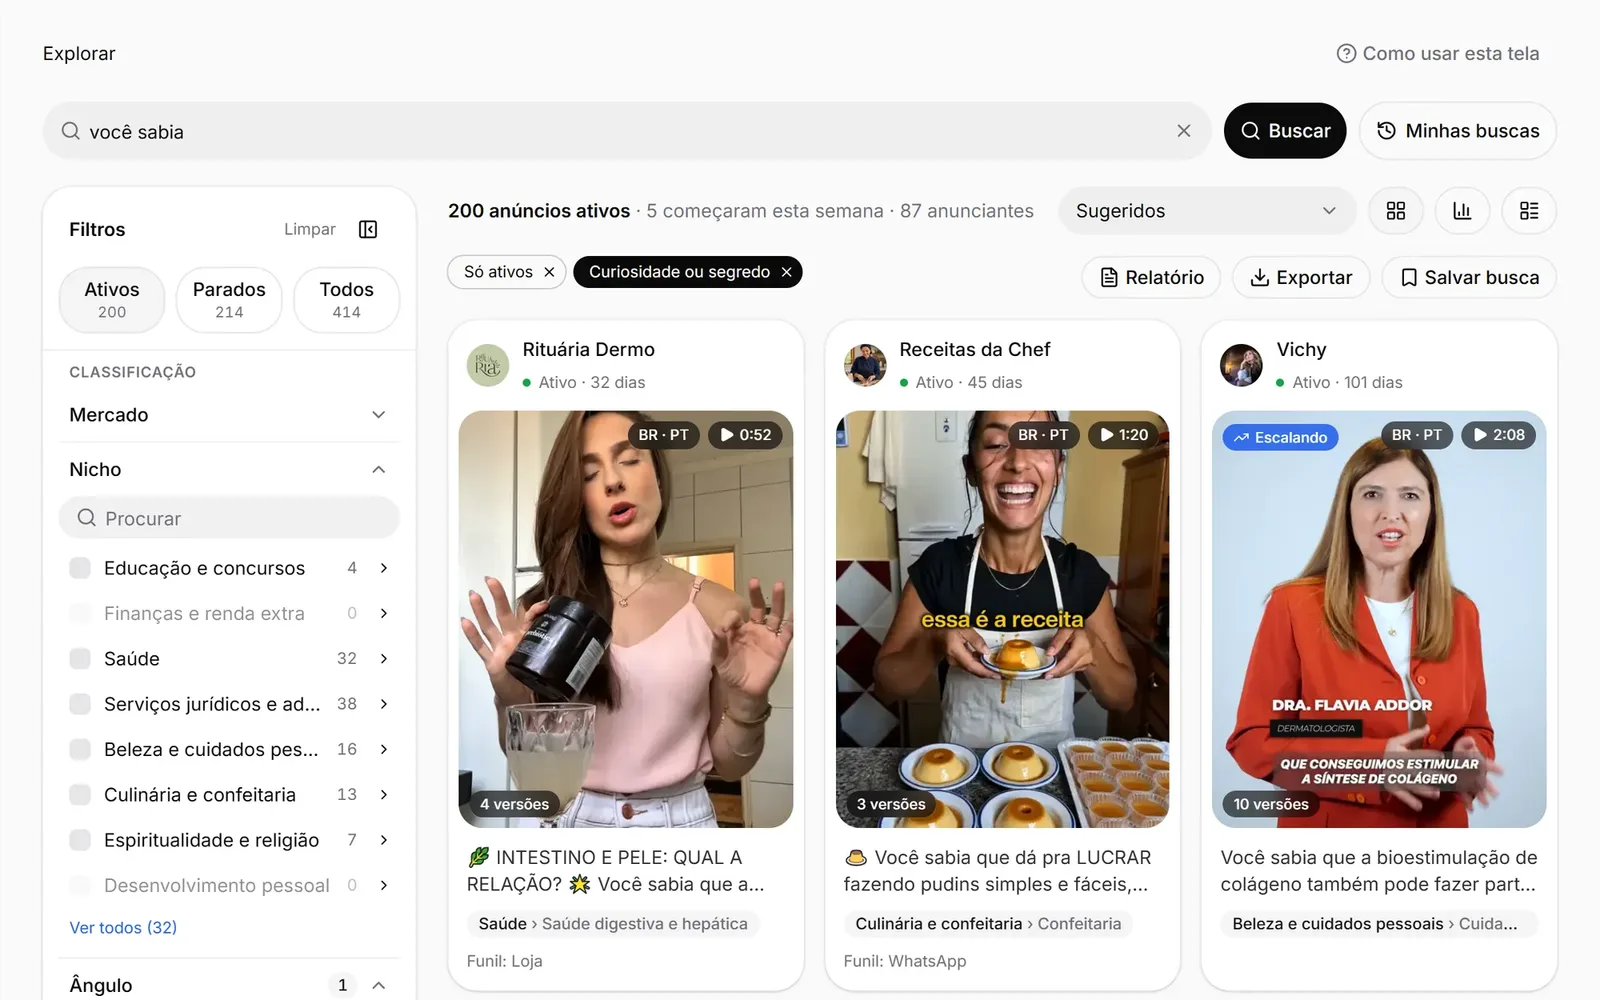Click the Receitas da Chef advertiser avatar
Screen dimensions: 1600x1000
[865, 366]
